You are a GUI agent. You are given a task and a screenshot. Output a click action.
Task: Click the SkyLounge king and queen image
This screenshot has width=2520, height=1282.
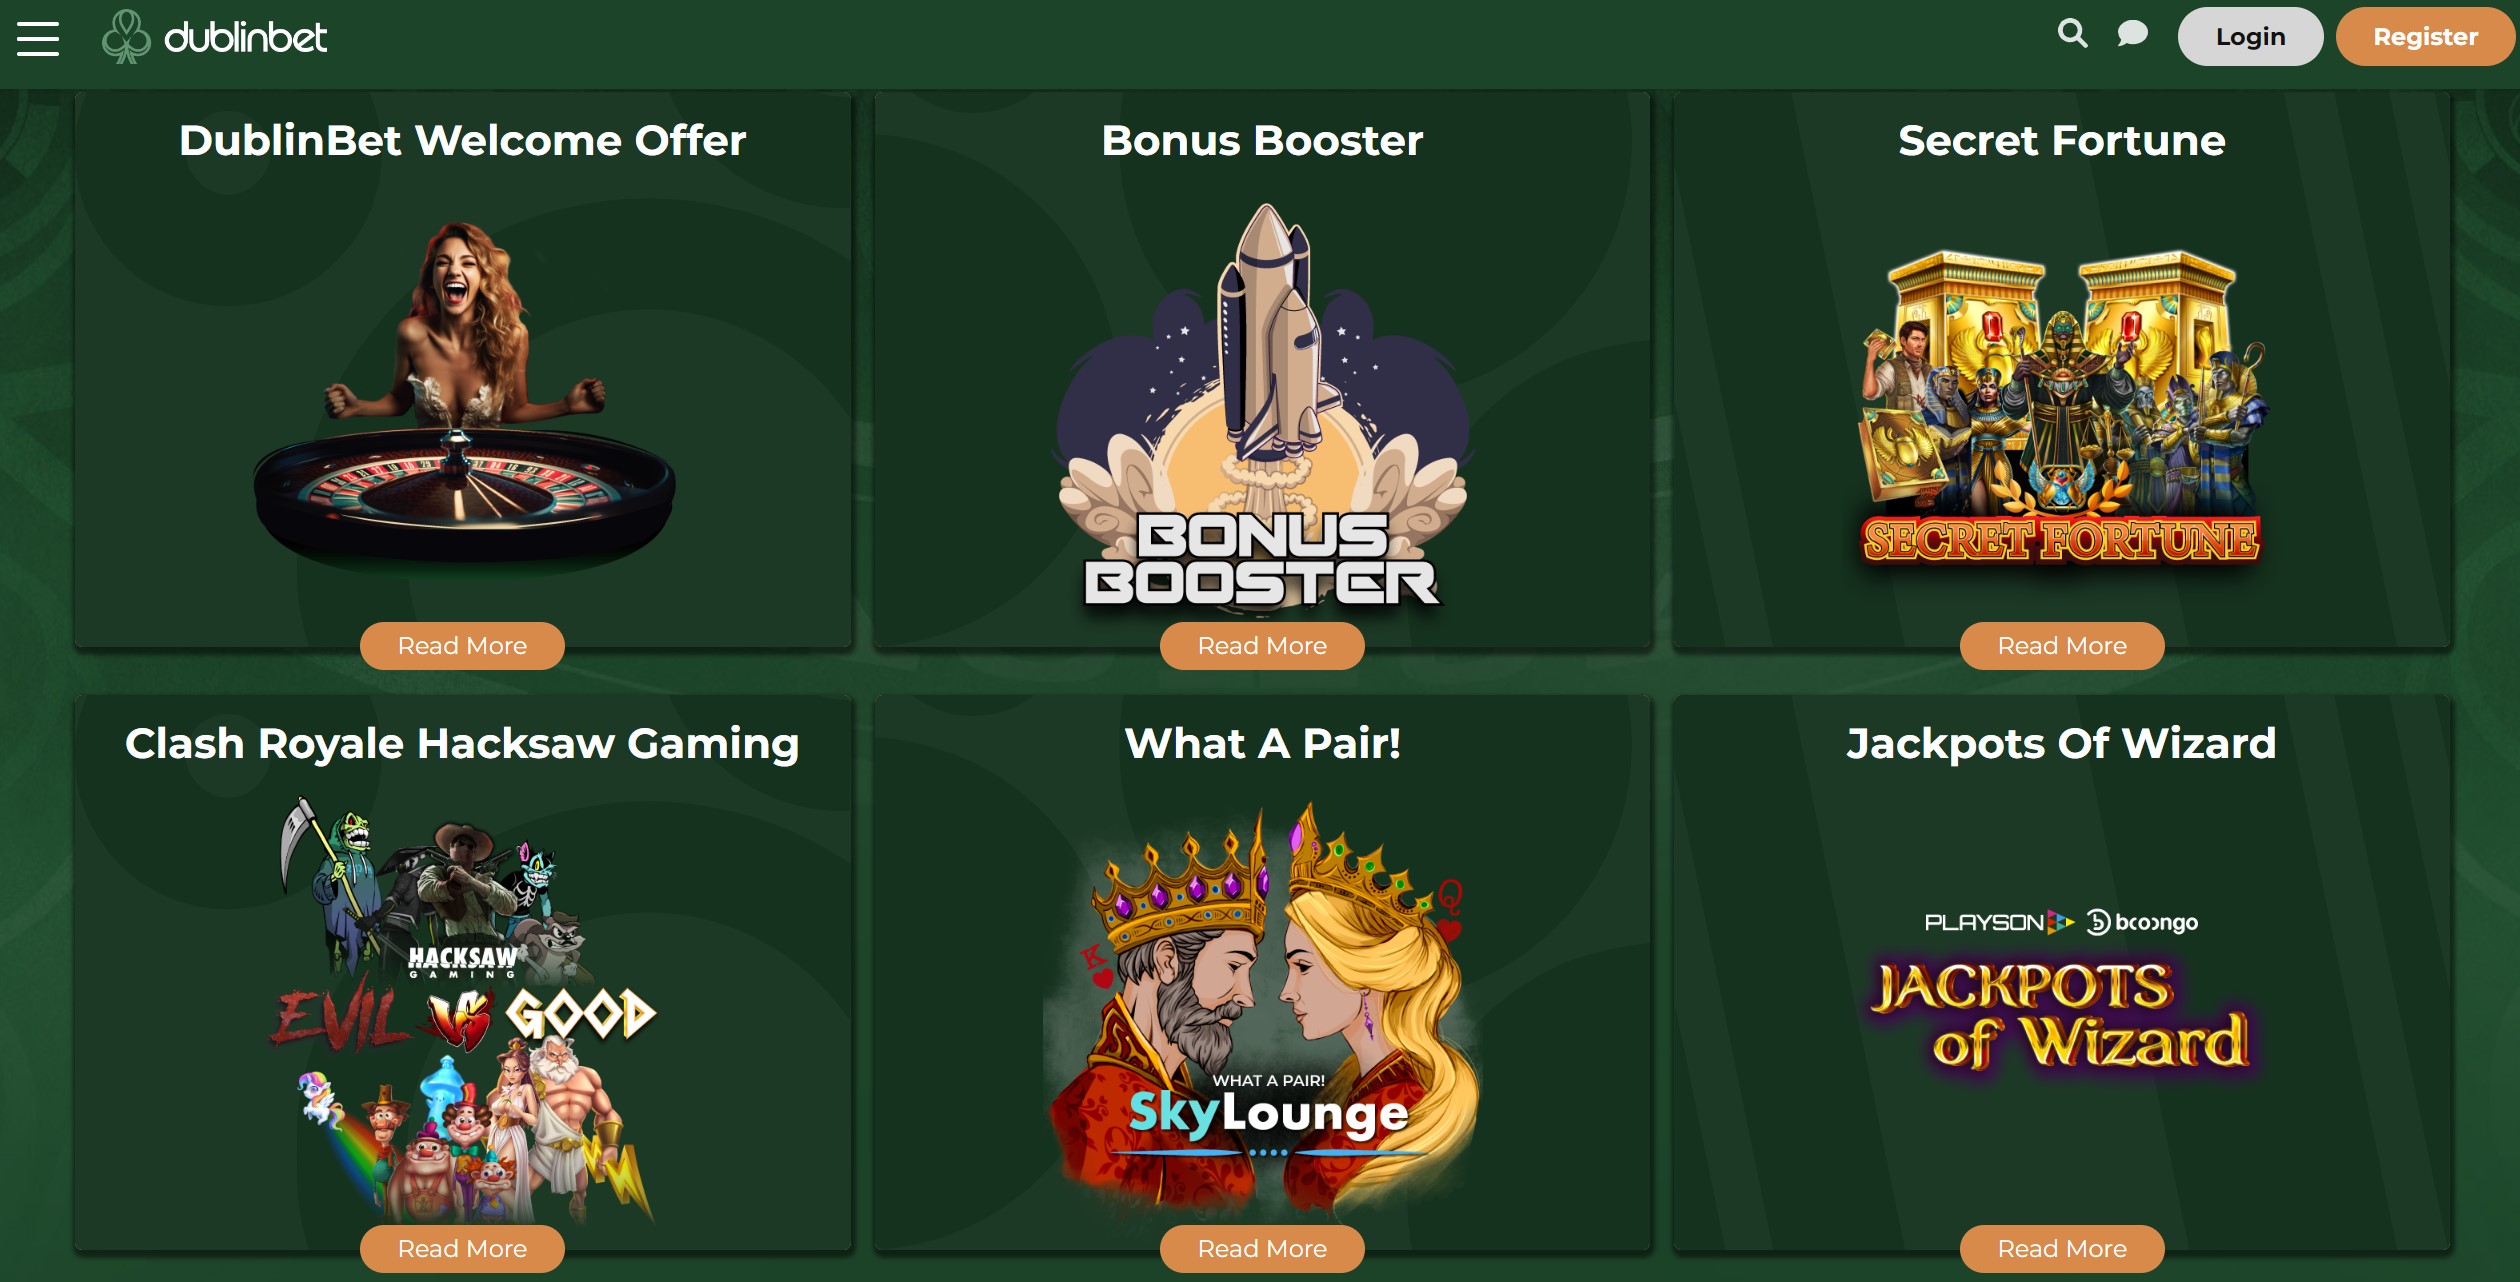(x=1263, y=1010)
